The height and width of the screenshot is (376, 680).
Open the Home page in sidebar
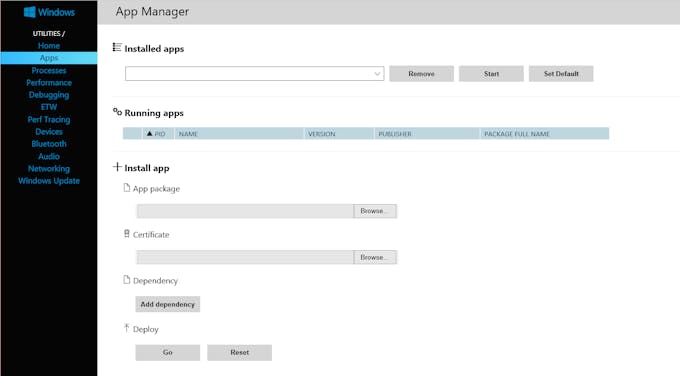[49, 46]
